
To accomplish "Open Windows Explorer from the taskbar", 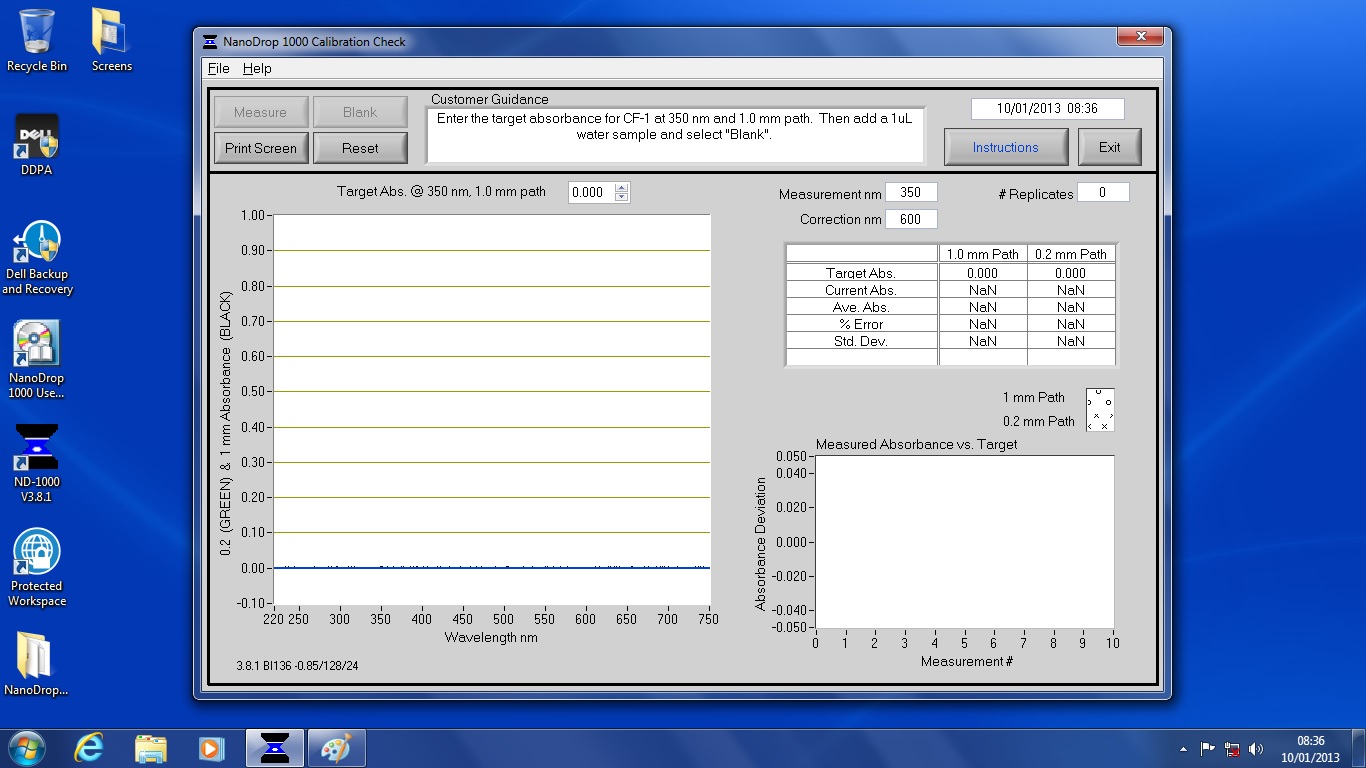I will (x=150, y=748).
